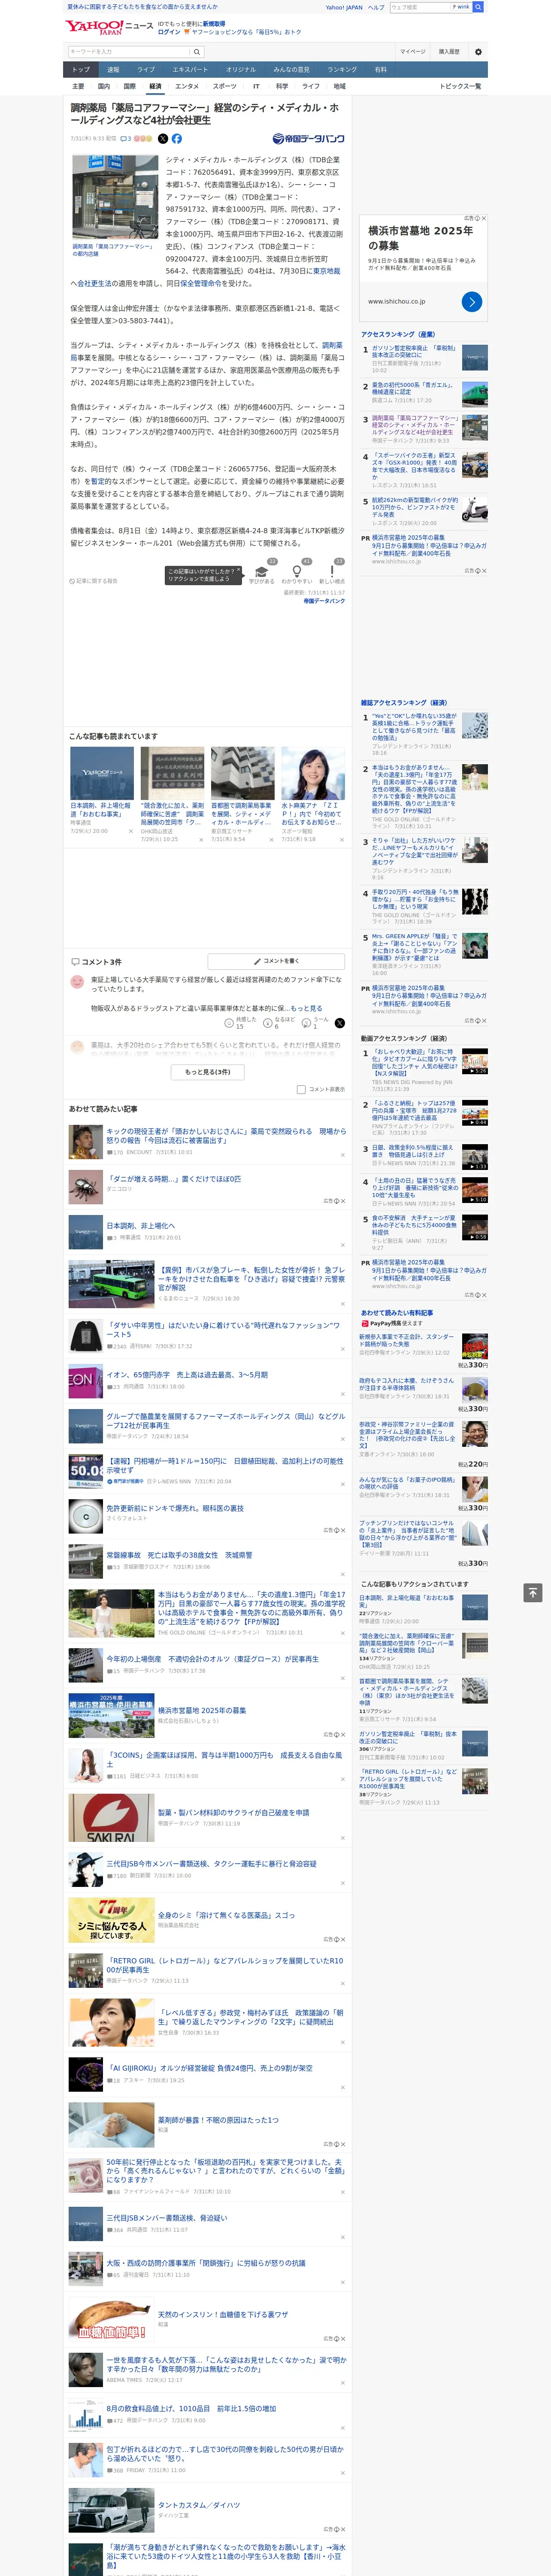551x2576 pixels.
Task: Submit the keyword search with magnifier icon
Action: [197, 52]
